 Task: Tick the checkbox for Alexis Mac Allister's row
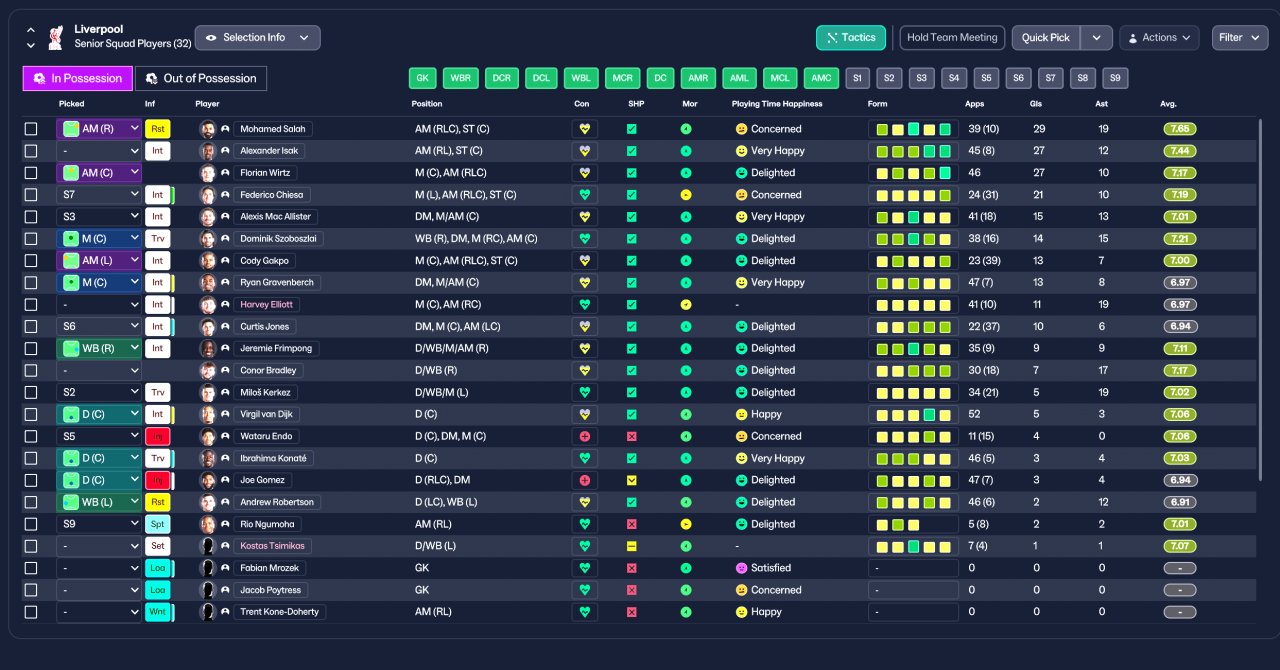point(31,217)
